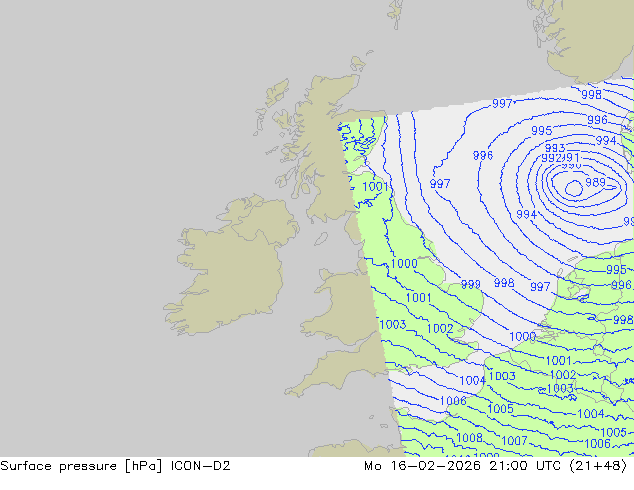634x490 pixels.
Task: Click the 1001 label over southern Scotland
Action: click(375, 186)
